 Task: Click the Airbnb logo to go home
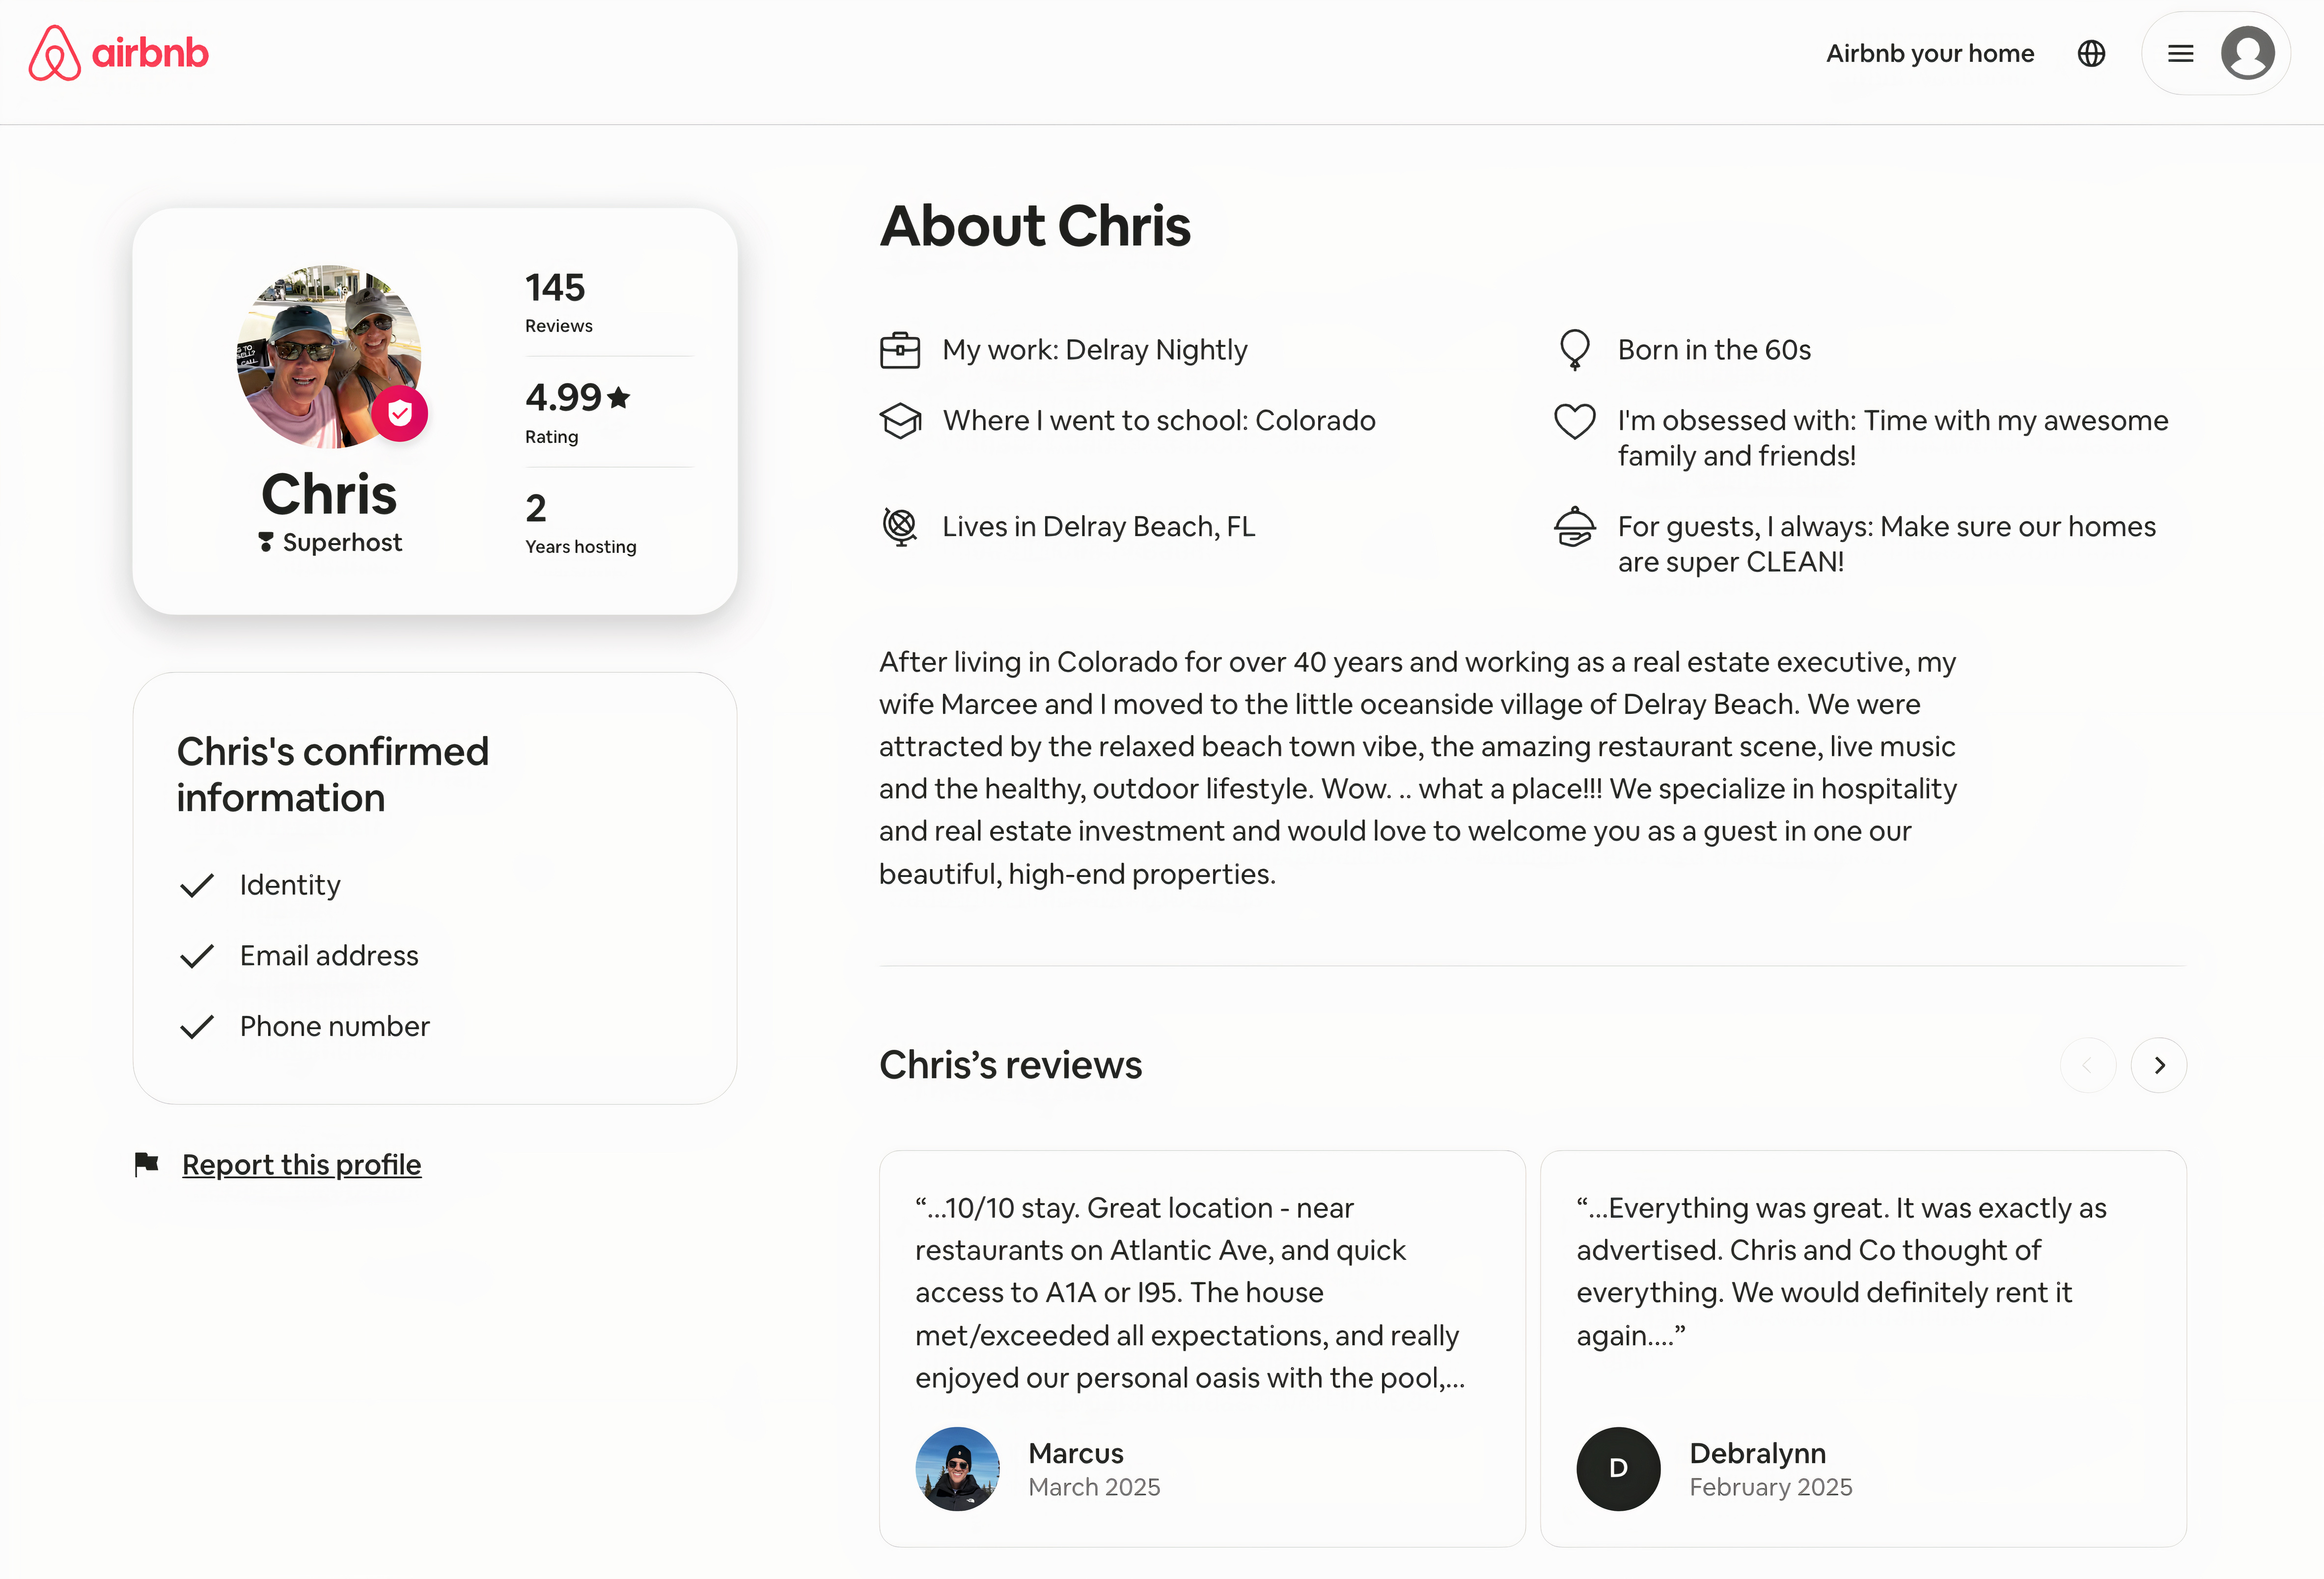click(118, 53)
